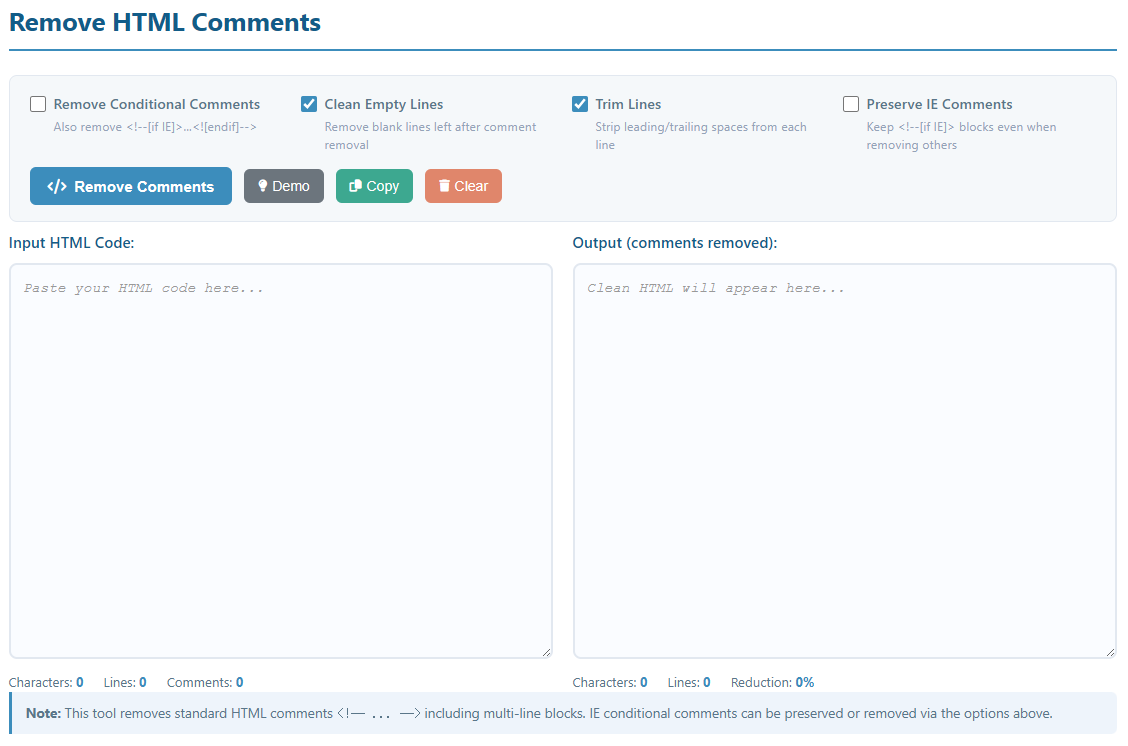Viewport: 1128px width, 746px height.
Task: Click the Remove HTML Comments page heading
Action: [165, 22]
